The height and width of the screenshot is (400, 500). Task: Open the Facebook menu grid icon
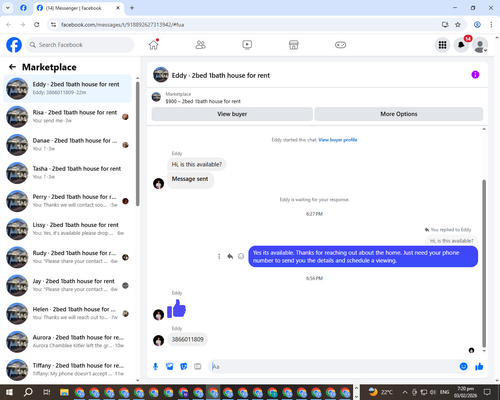[x=442, y=45]
